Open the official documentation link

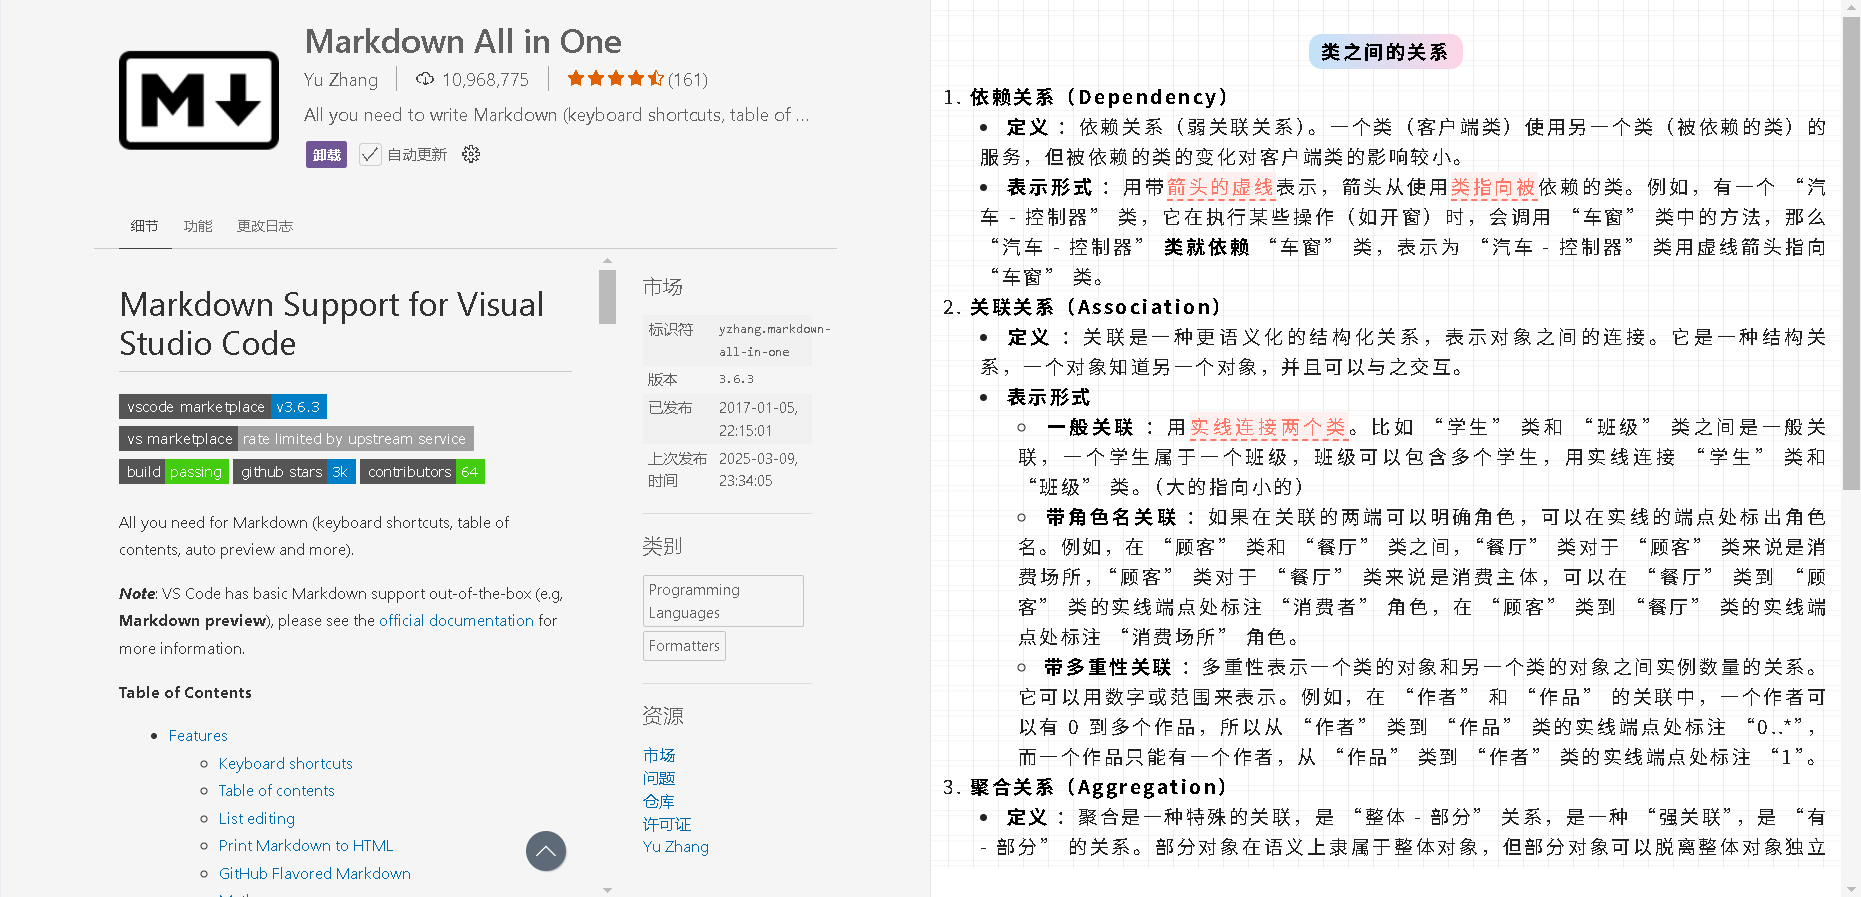tap(456, 620)
